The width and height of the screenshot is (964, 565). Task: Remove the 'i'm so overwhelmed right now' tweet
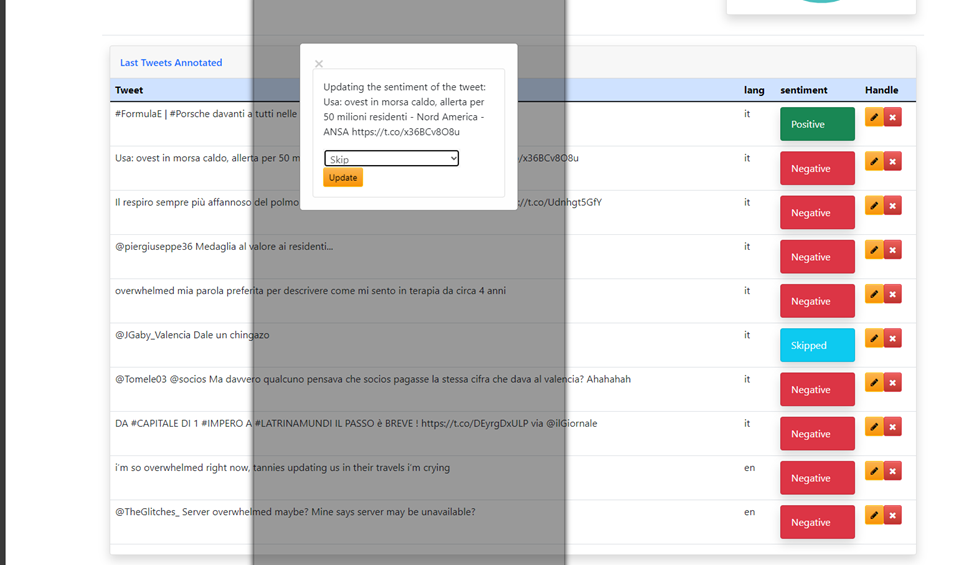(x=893, y=471)
